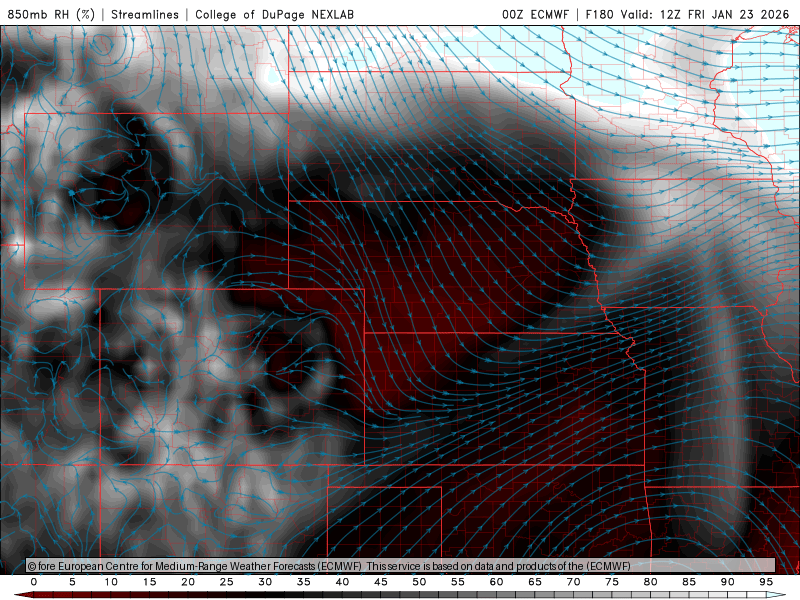Click the "00Z ECMWF" model run label
800x600 pixels.
[535, 14]
